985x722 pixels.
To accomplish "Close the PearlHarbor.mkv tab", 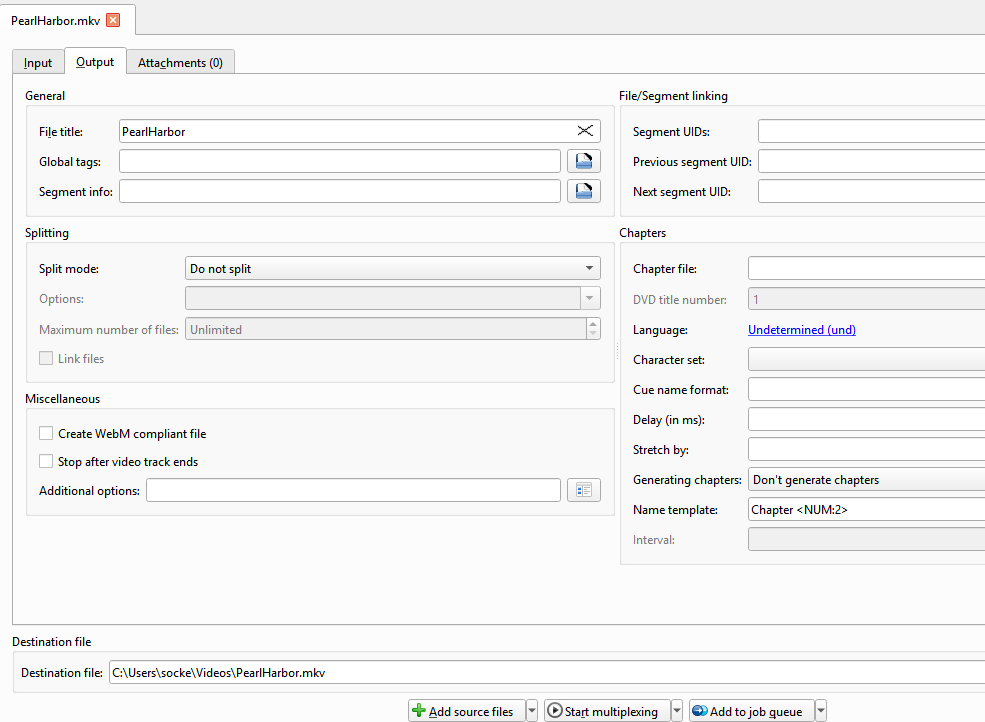I will pyautogui.click(x=112, y=20).
